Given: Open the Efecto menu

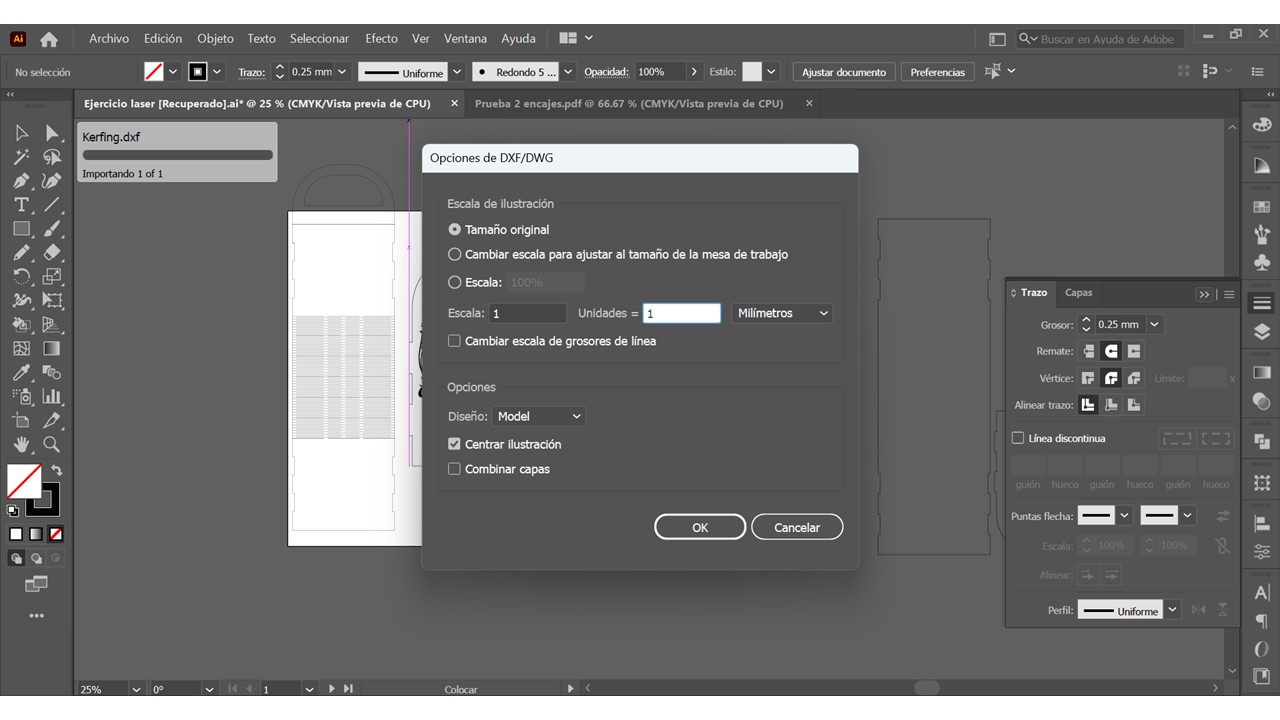Looking at the screenshot, I should pos(381,39).
